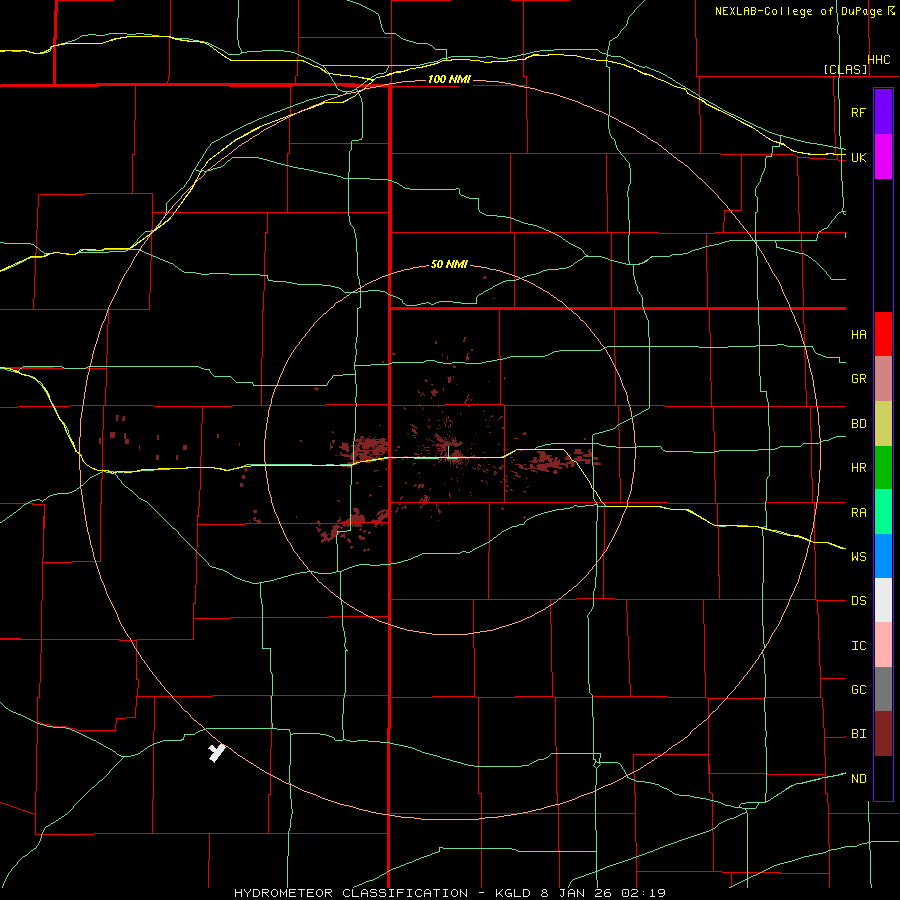Click the NEXLAB-College of DuPage credit text
This screenshot has width=900, height=900.
coord(798,11)
